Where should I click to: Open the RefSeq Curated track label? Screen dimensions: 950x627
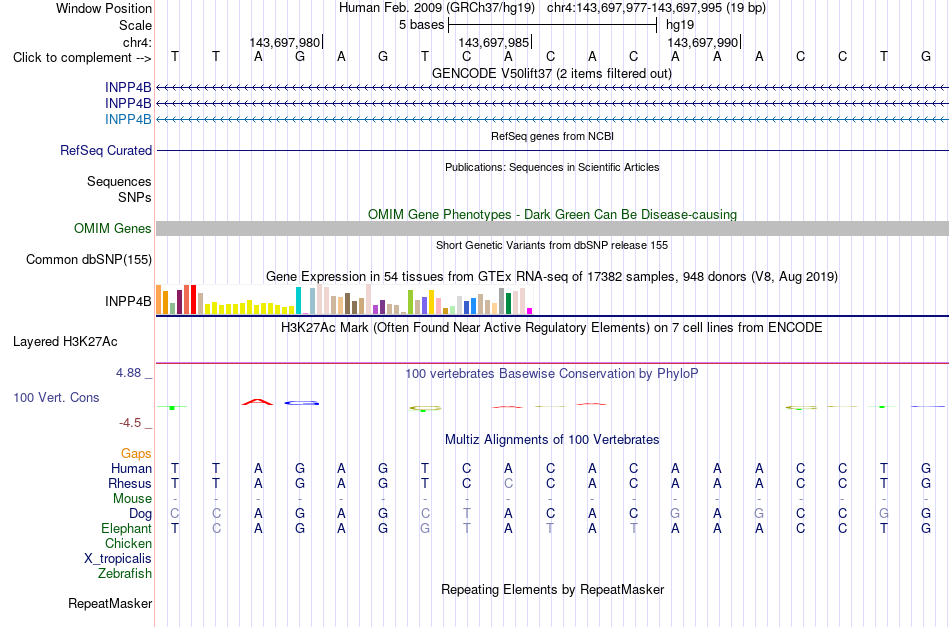(x=105, y=150)
